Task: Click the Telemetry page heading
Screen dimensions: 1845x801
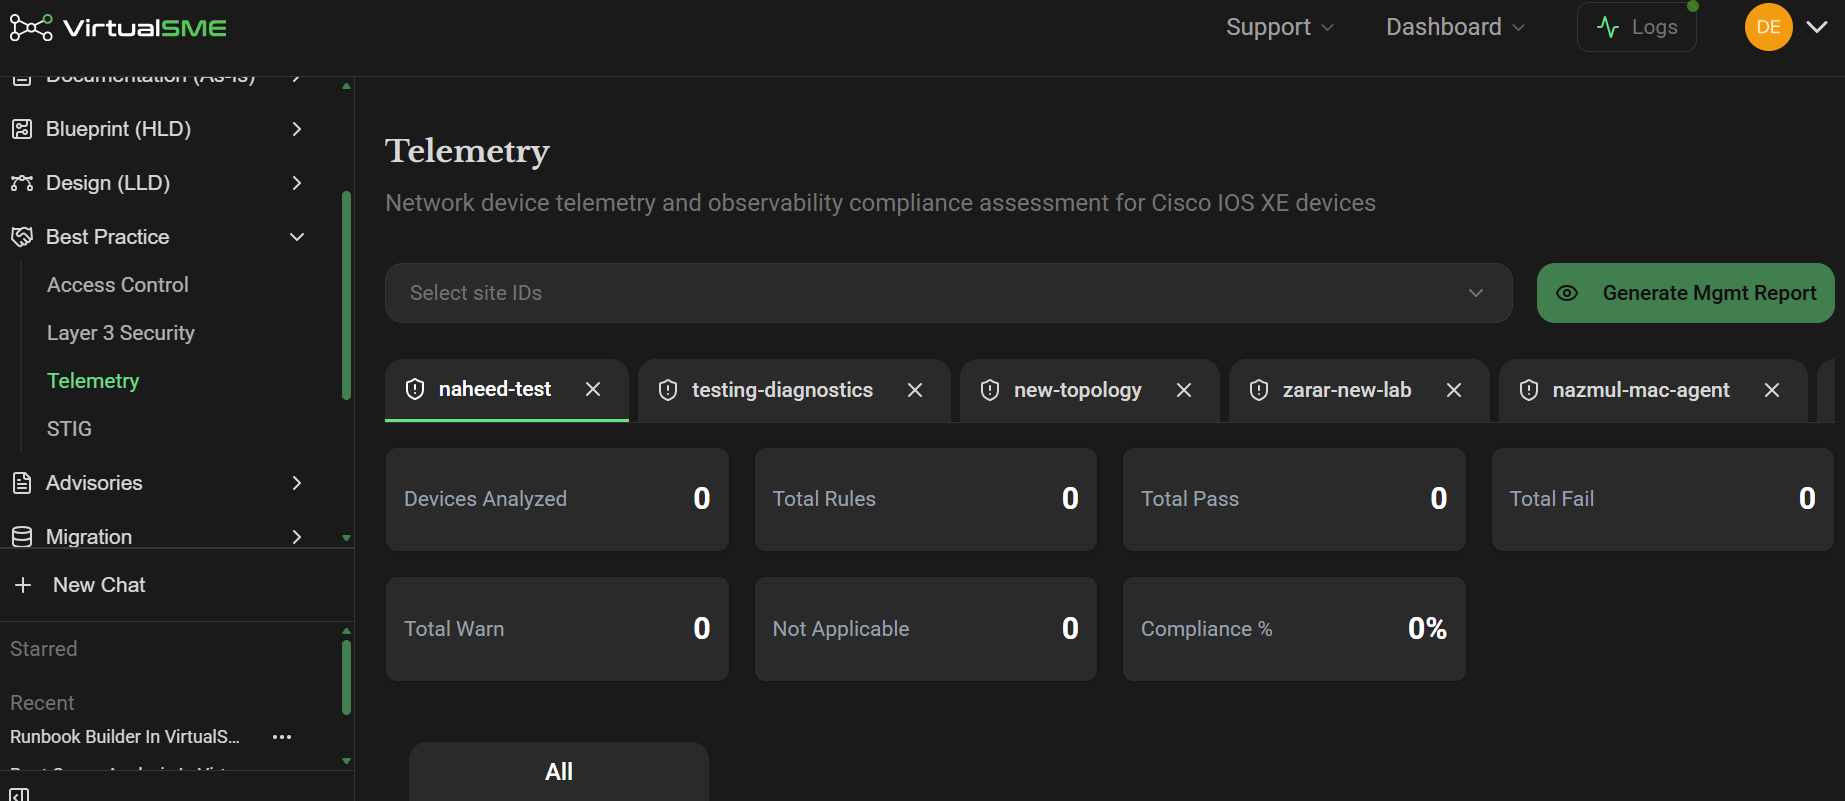Action: pos(467,151)
